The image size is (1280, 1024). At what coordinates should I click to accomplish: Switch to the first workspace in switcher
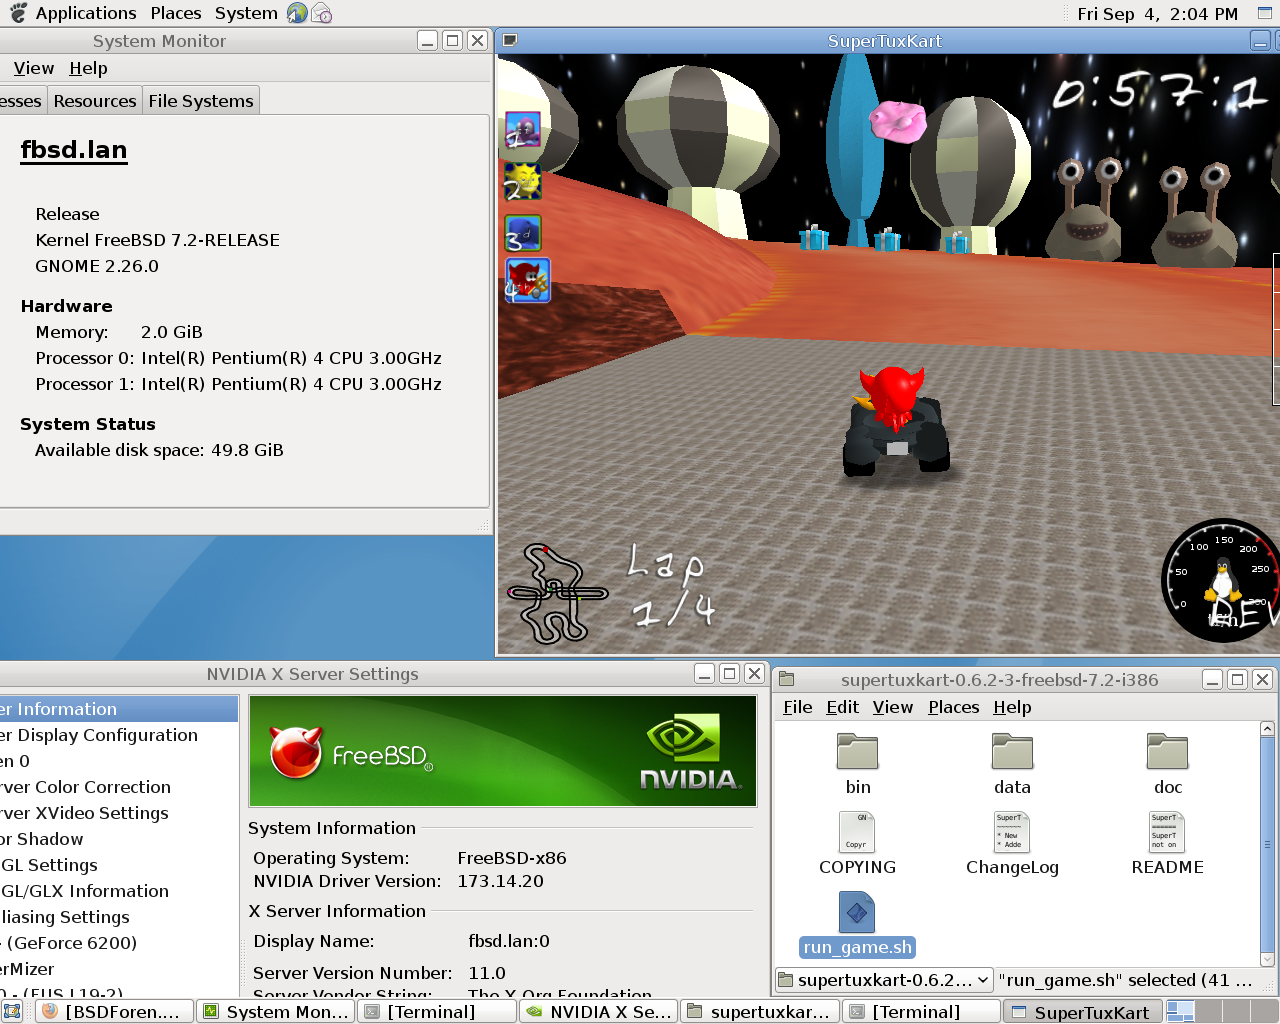coord(1180,1011)
